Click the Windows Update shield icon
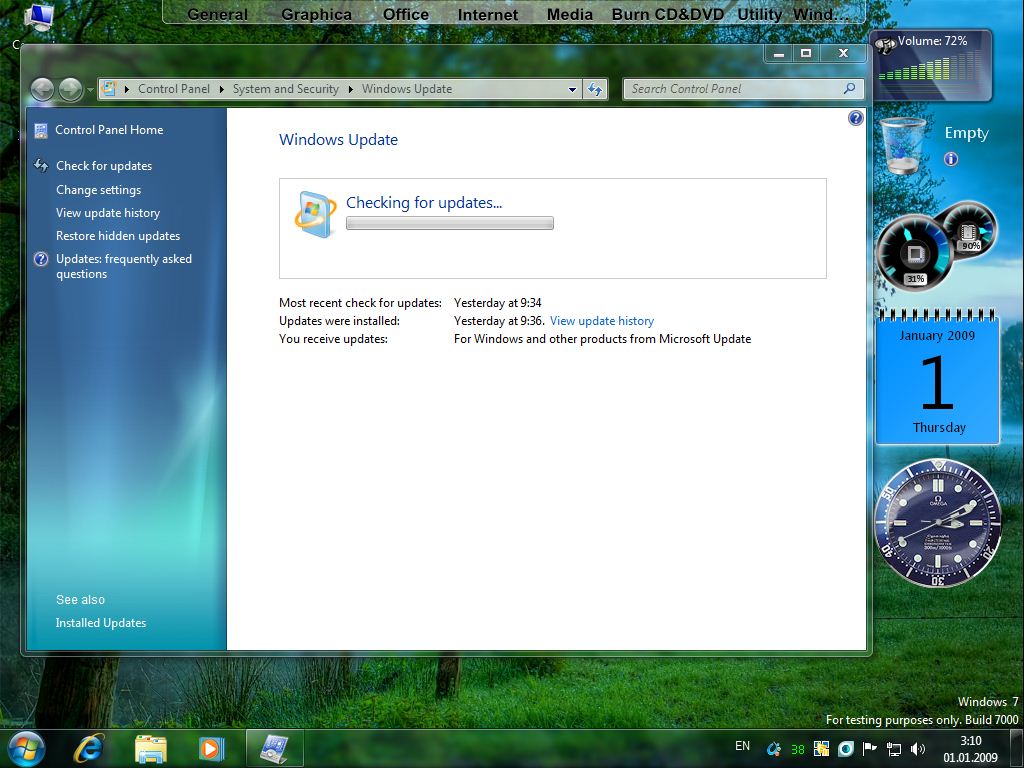Viewport: 1024px width, 768px height. (x=315, y=214)
